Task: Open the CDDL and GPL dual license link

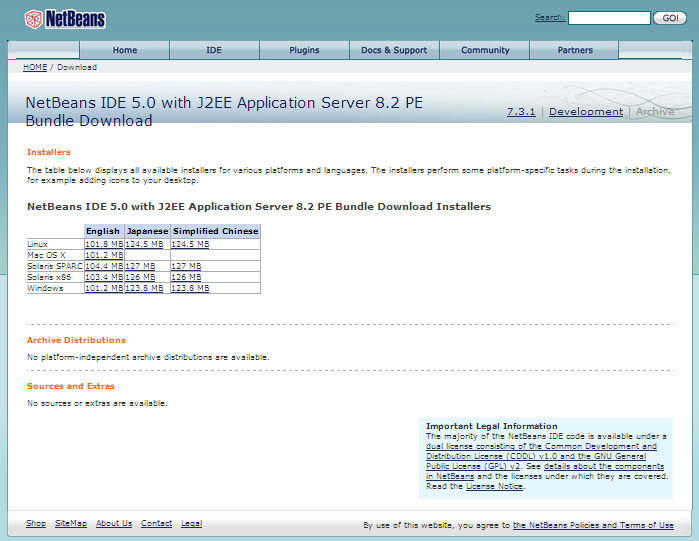Action: (541, 456)
